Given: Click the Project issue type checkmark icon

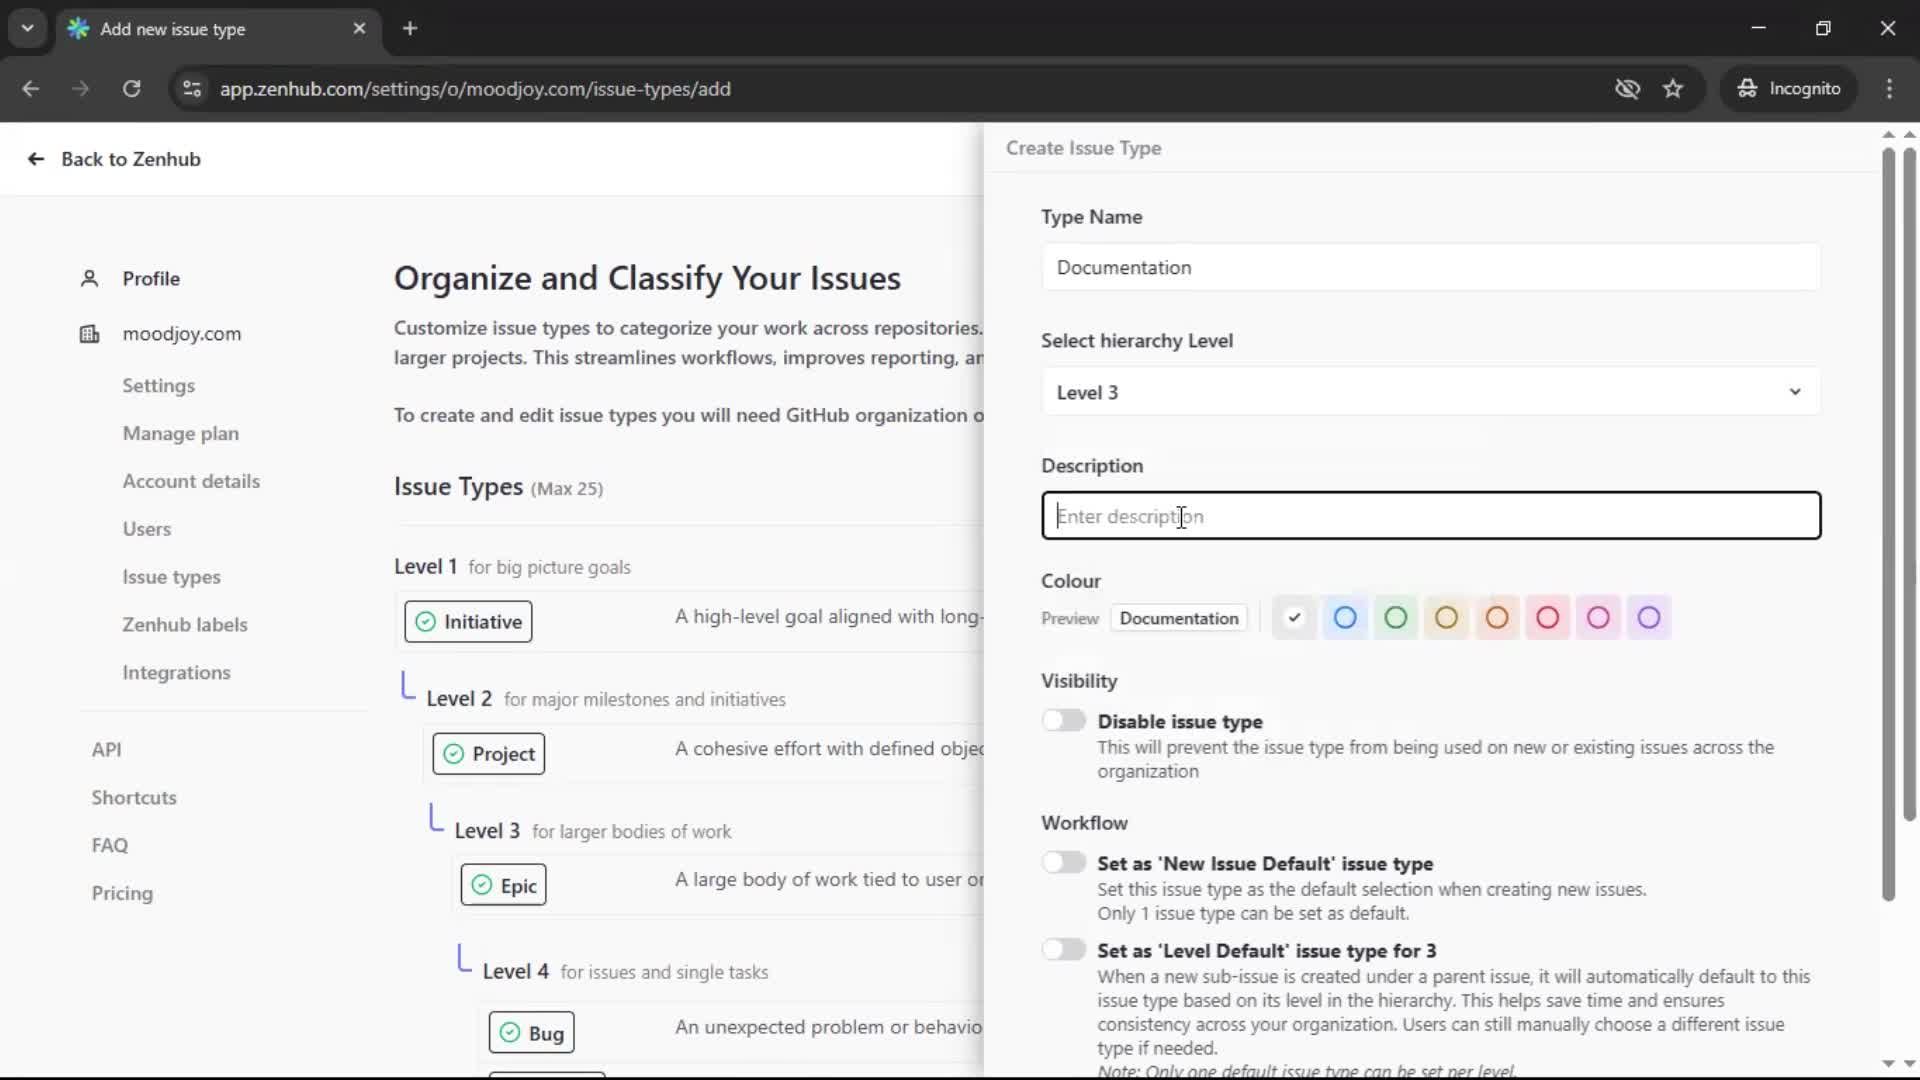Looking at the screenshot, I should coord(454,754).
